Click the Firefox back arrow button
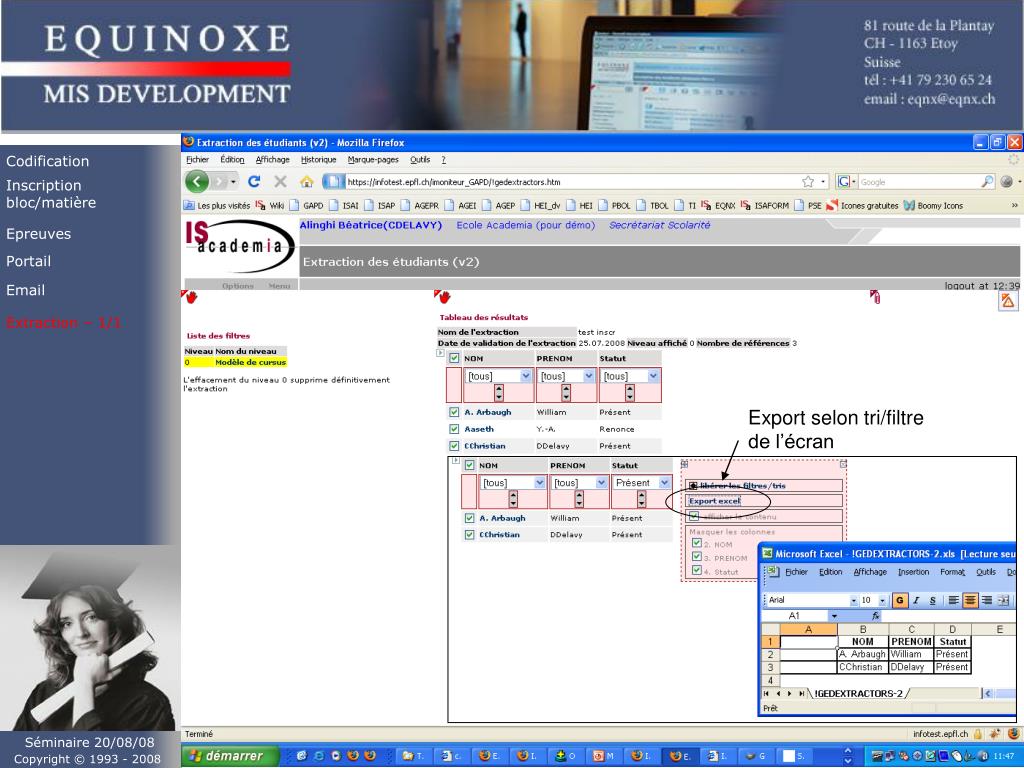1024x768 pixels. point(197,182)
